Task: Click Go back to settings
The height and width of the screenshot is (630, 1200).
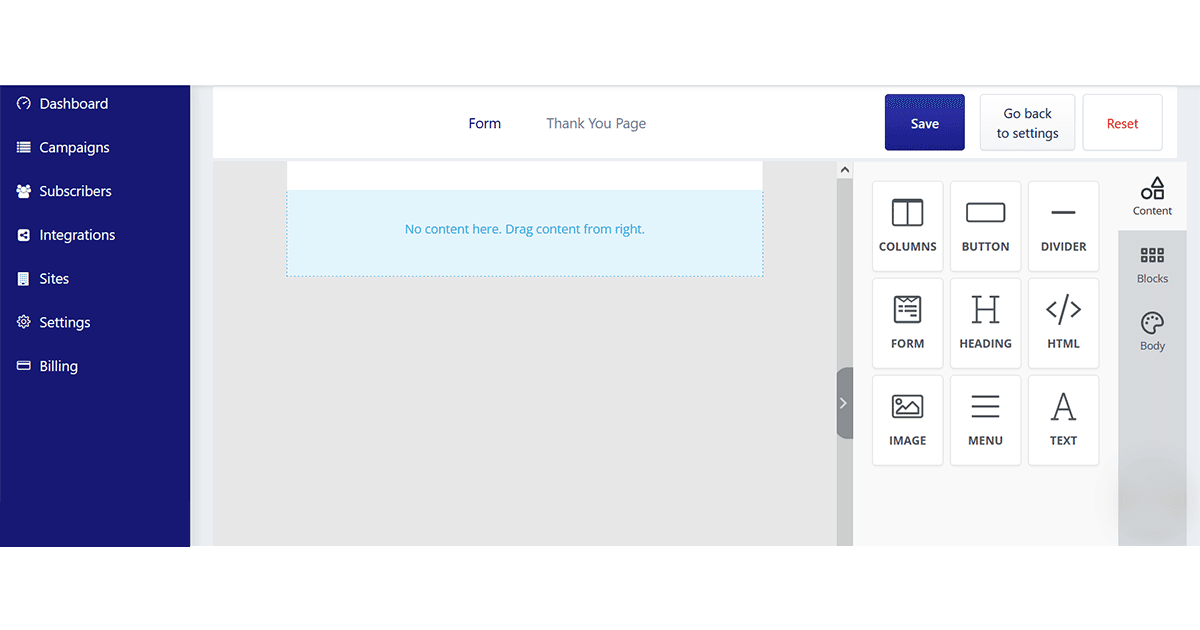Action: tap(1027, 123)
